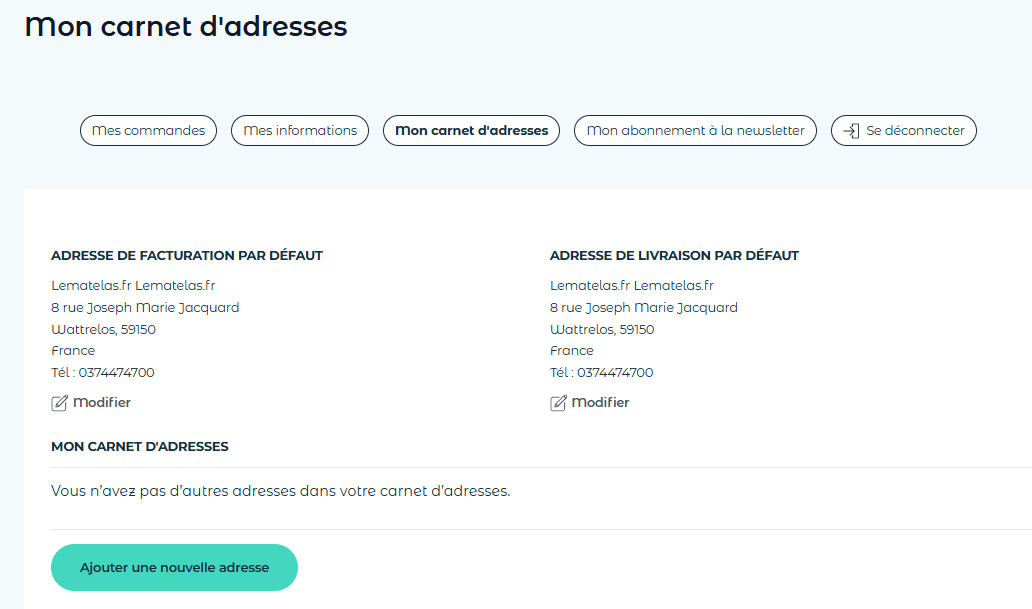Viewport: 1032px width, 609px height.
Task: Select the Mon carnet d'adresses tab
Action: click(x=471, y=131)
